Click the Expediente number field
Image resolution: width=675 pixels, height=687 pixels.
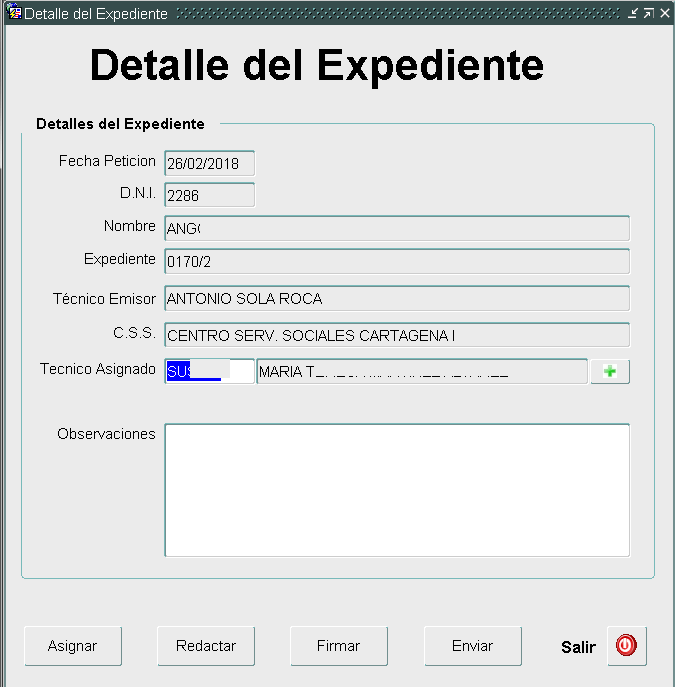pos(396,261)
